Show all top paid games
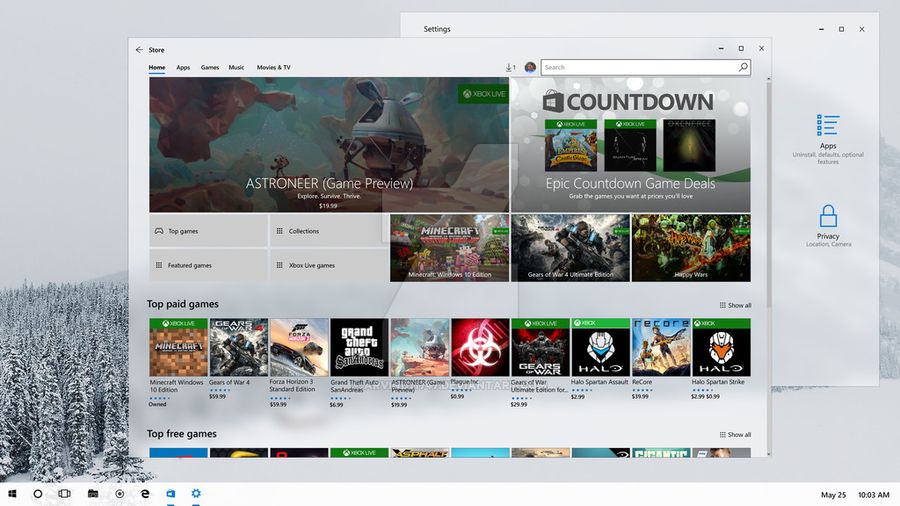Viewport: 900px width, 506px height. 735,305
